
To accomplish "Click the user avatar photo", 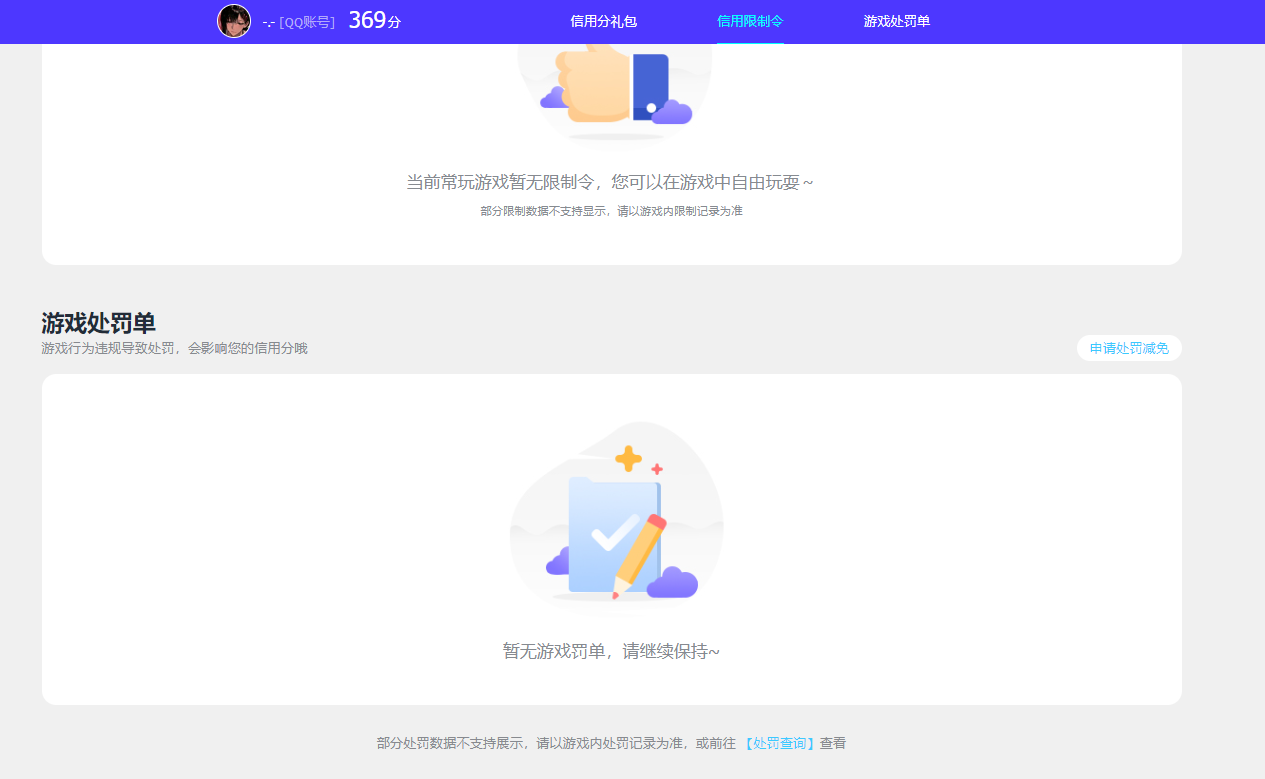I will [x=234, y=21].
